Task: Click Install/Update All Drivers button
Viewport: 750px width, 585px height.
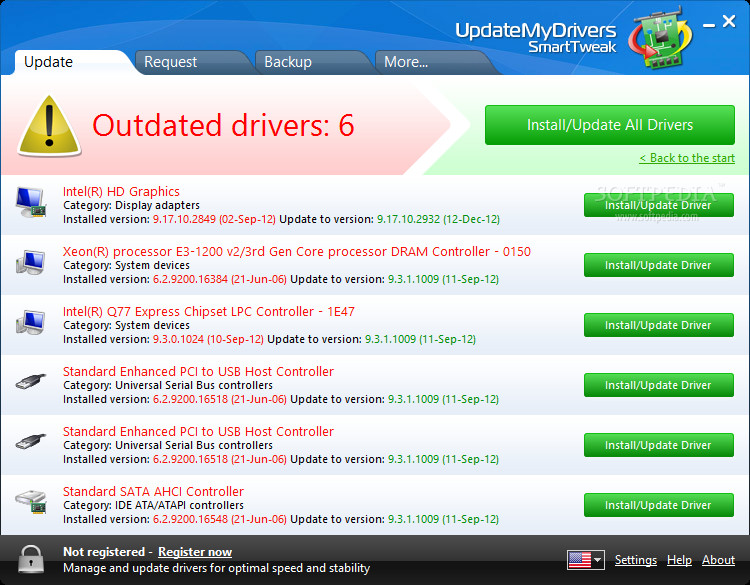Action: pyautogui.click(x=610, y=125)
